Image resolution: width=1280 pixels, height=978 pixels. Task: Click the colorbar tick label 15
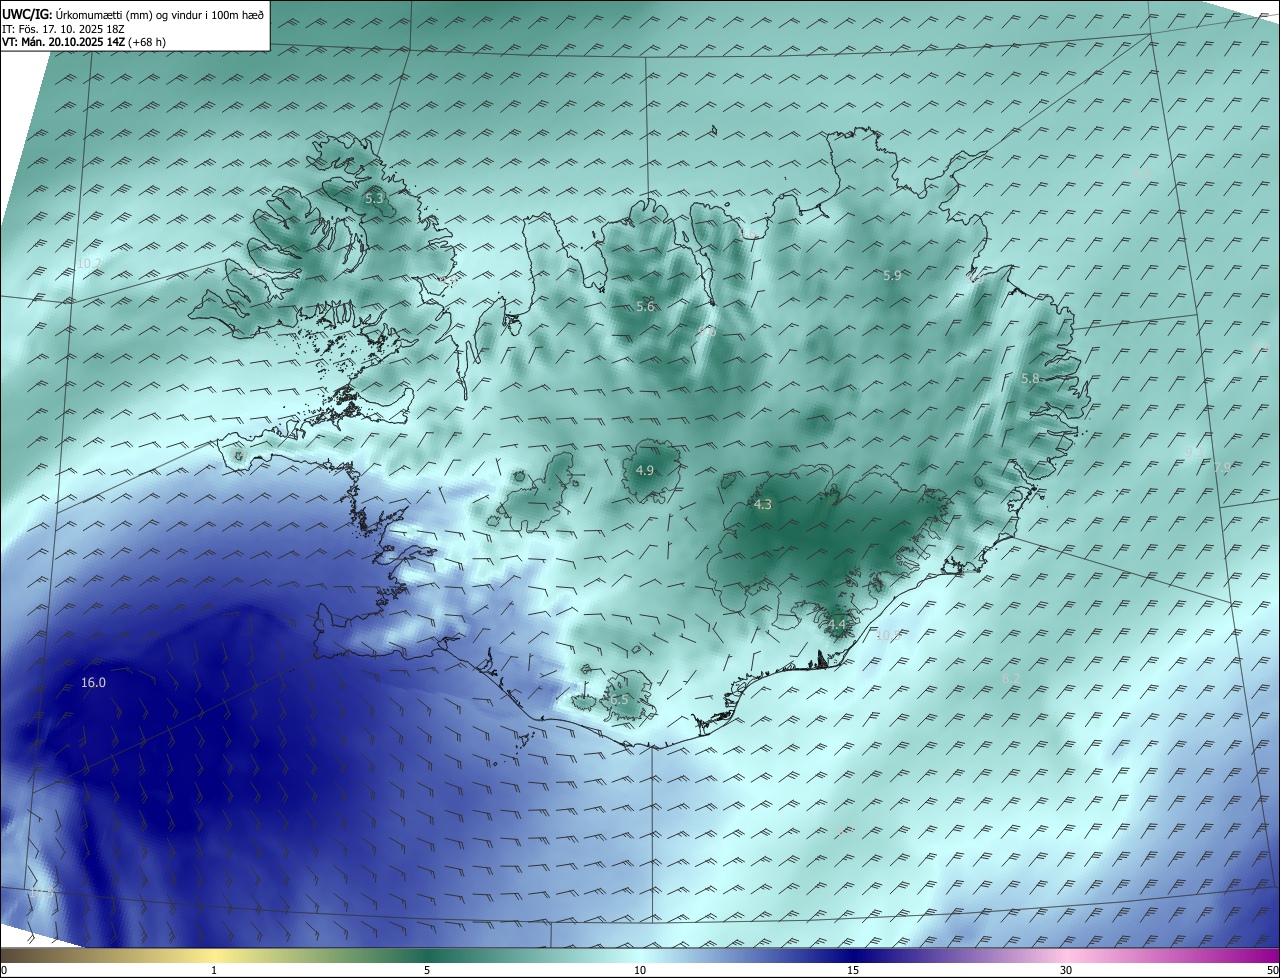coord(853,970)
